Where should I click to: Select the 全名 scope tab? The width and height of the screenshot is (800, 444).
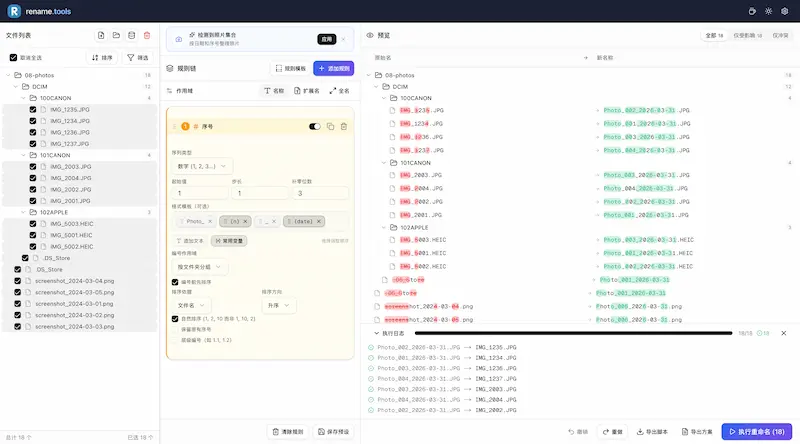click(x=339, y=91)
